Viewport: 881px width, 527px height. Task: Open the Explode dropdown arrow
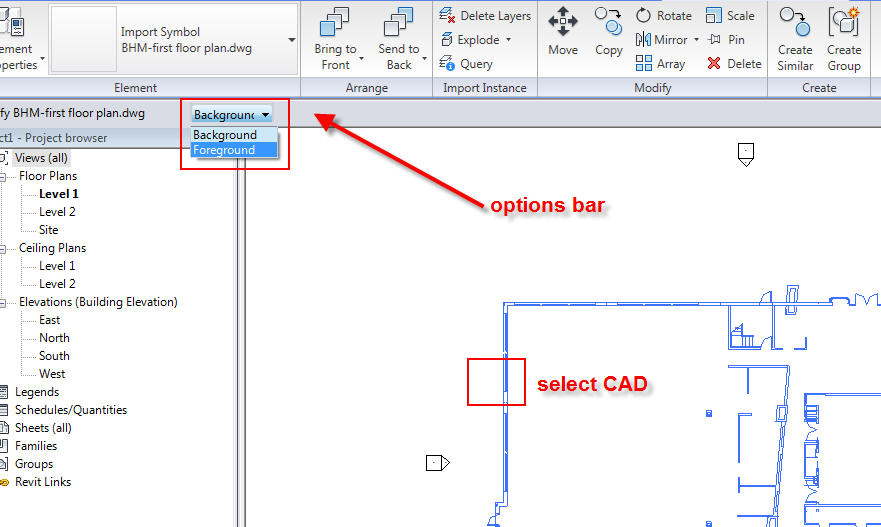tap(508, 40)
